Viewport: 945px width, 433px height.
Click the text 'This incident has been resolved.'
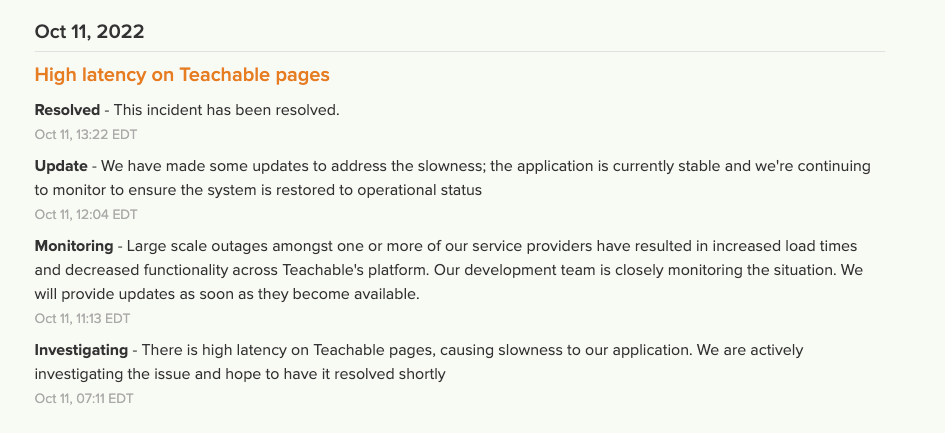pos(227,110)
